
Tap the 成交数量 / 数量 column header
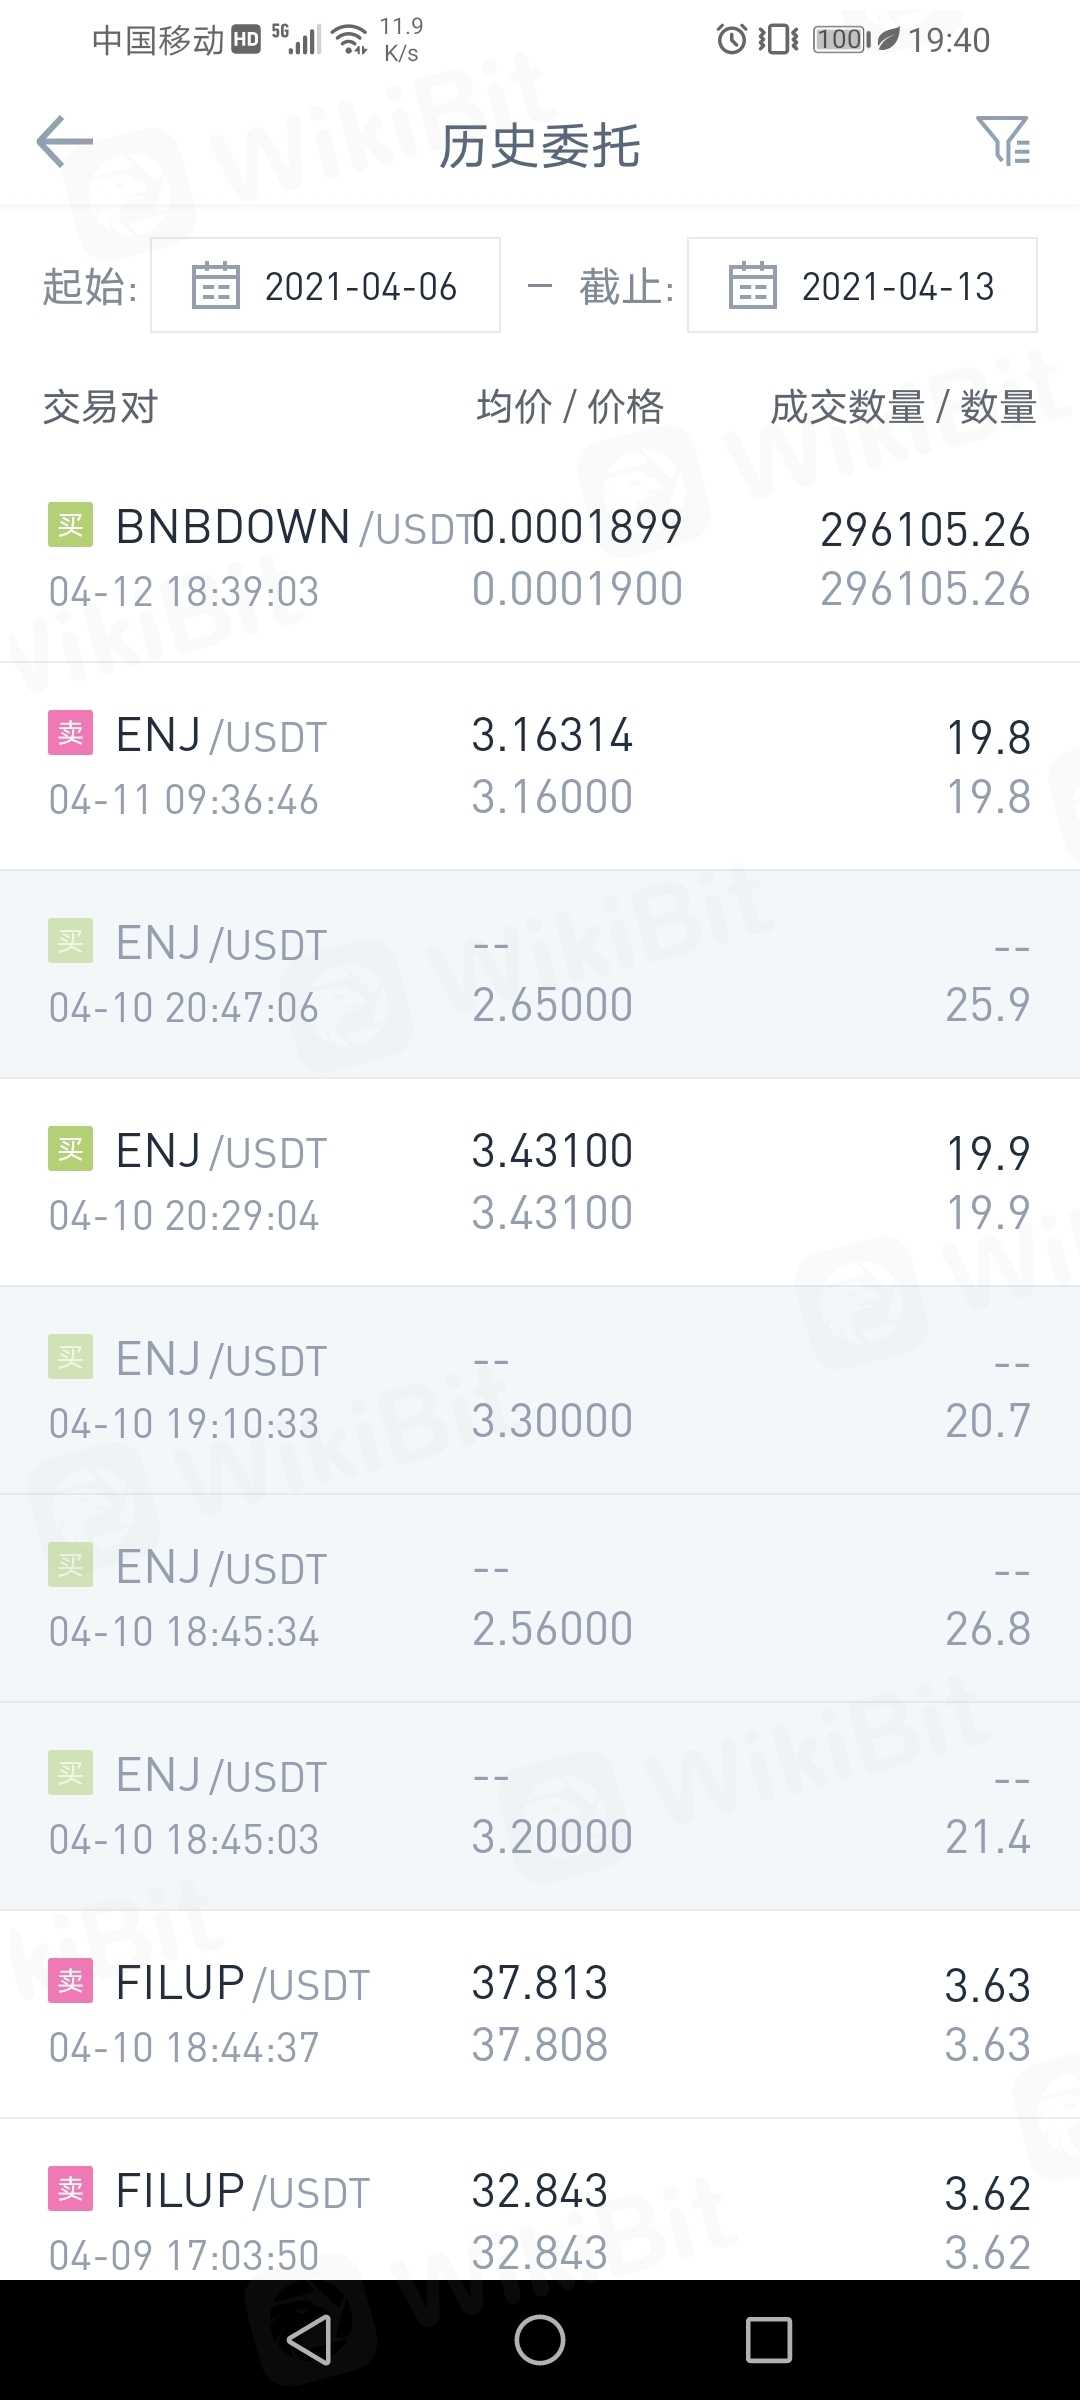902,407
